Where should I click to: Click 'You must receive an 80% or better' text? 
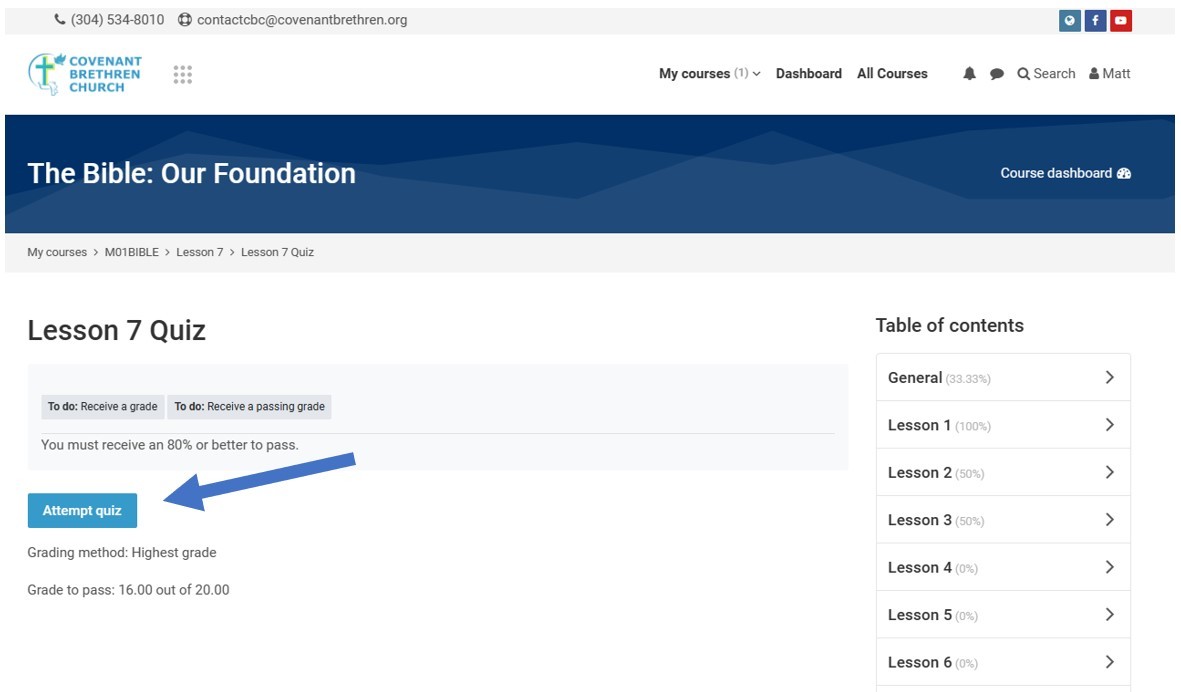(x=169, y=445)
